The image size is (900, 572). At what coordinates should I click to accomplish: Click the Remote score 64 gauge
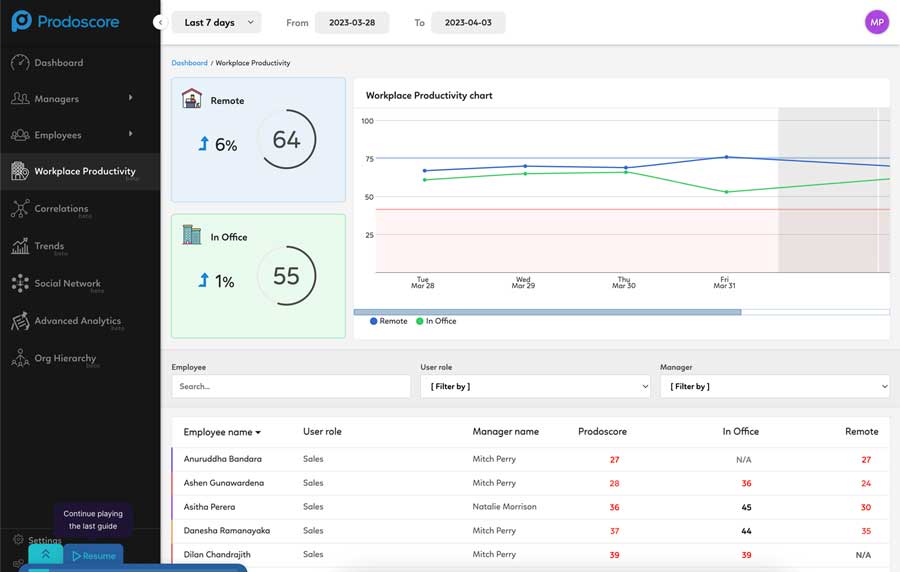286,139
